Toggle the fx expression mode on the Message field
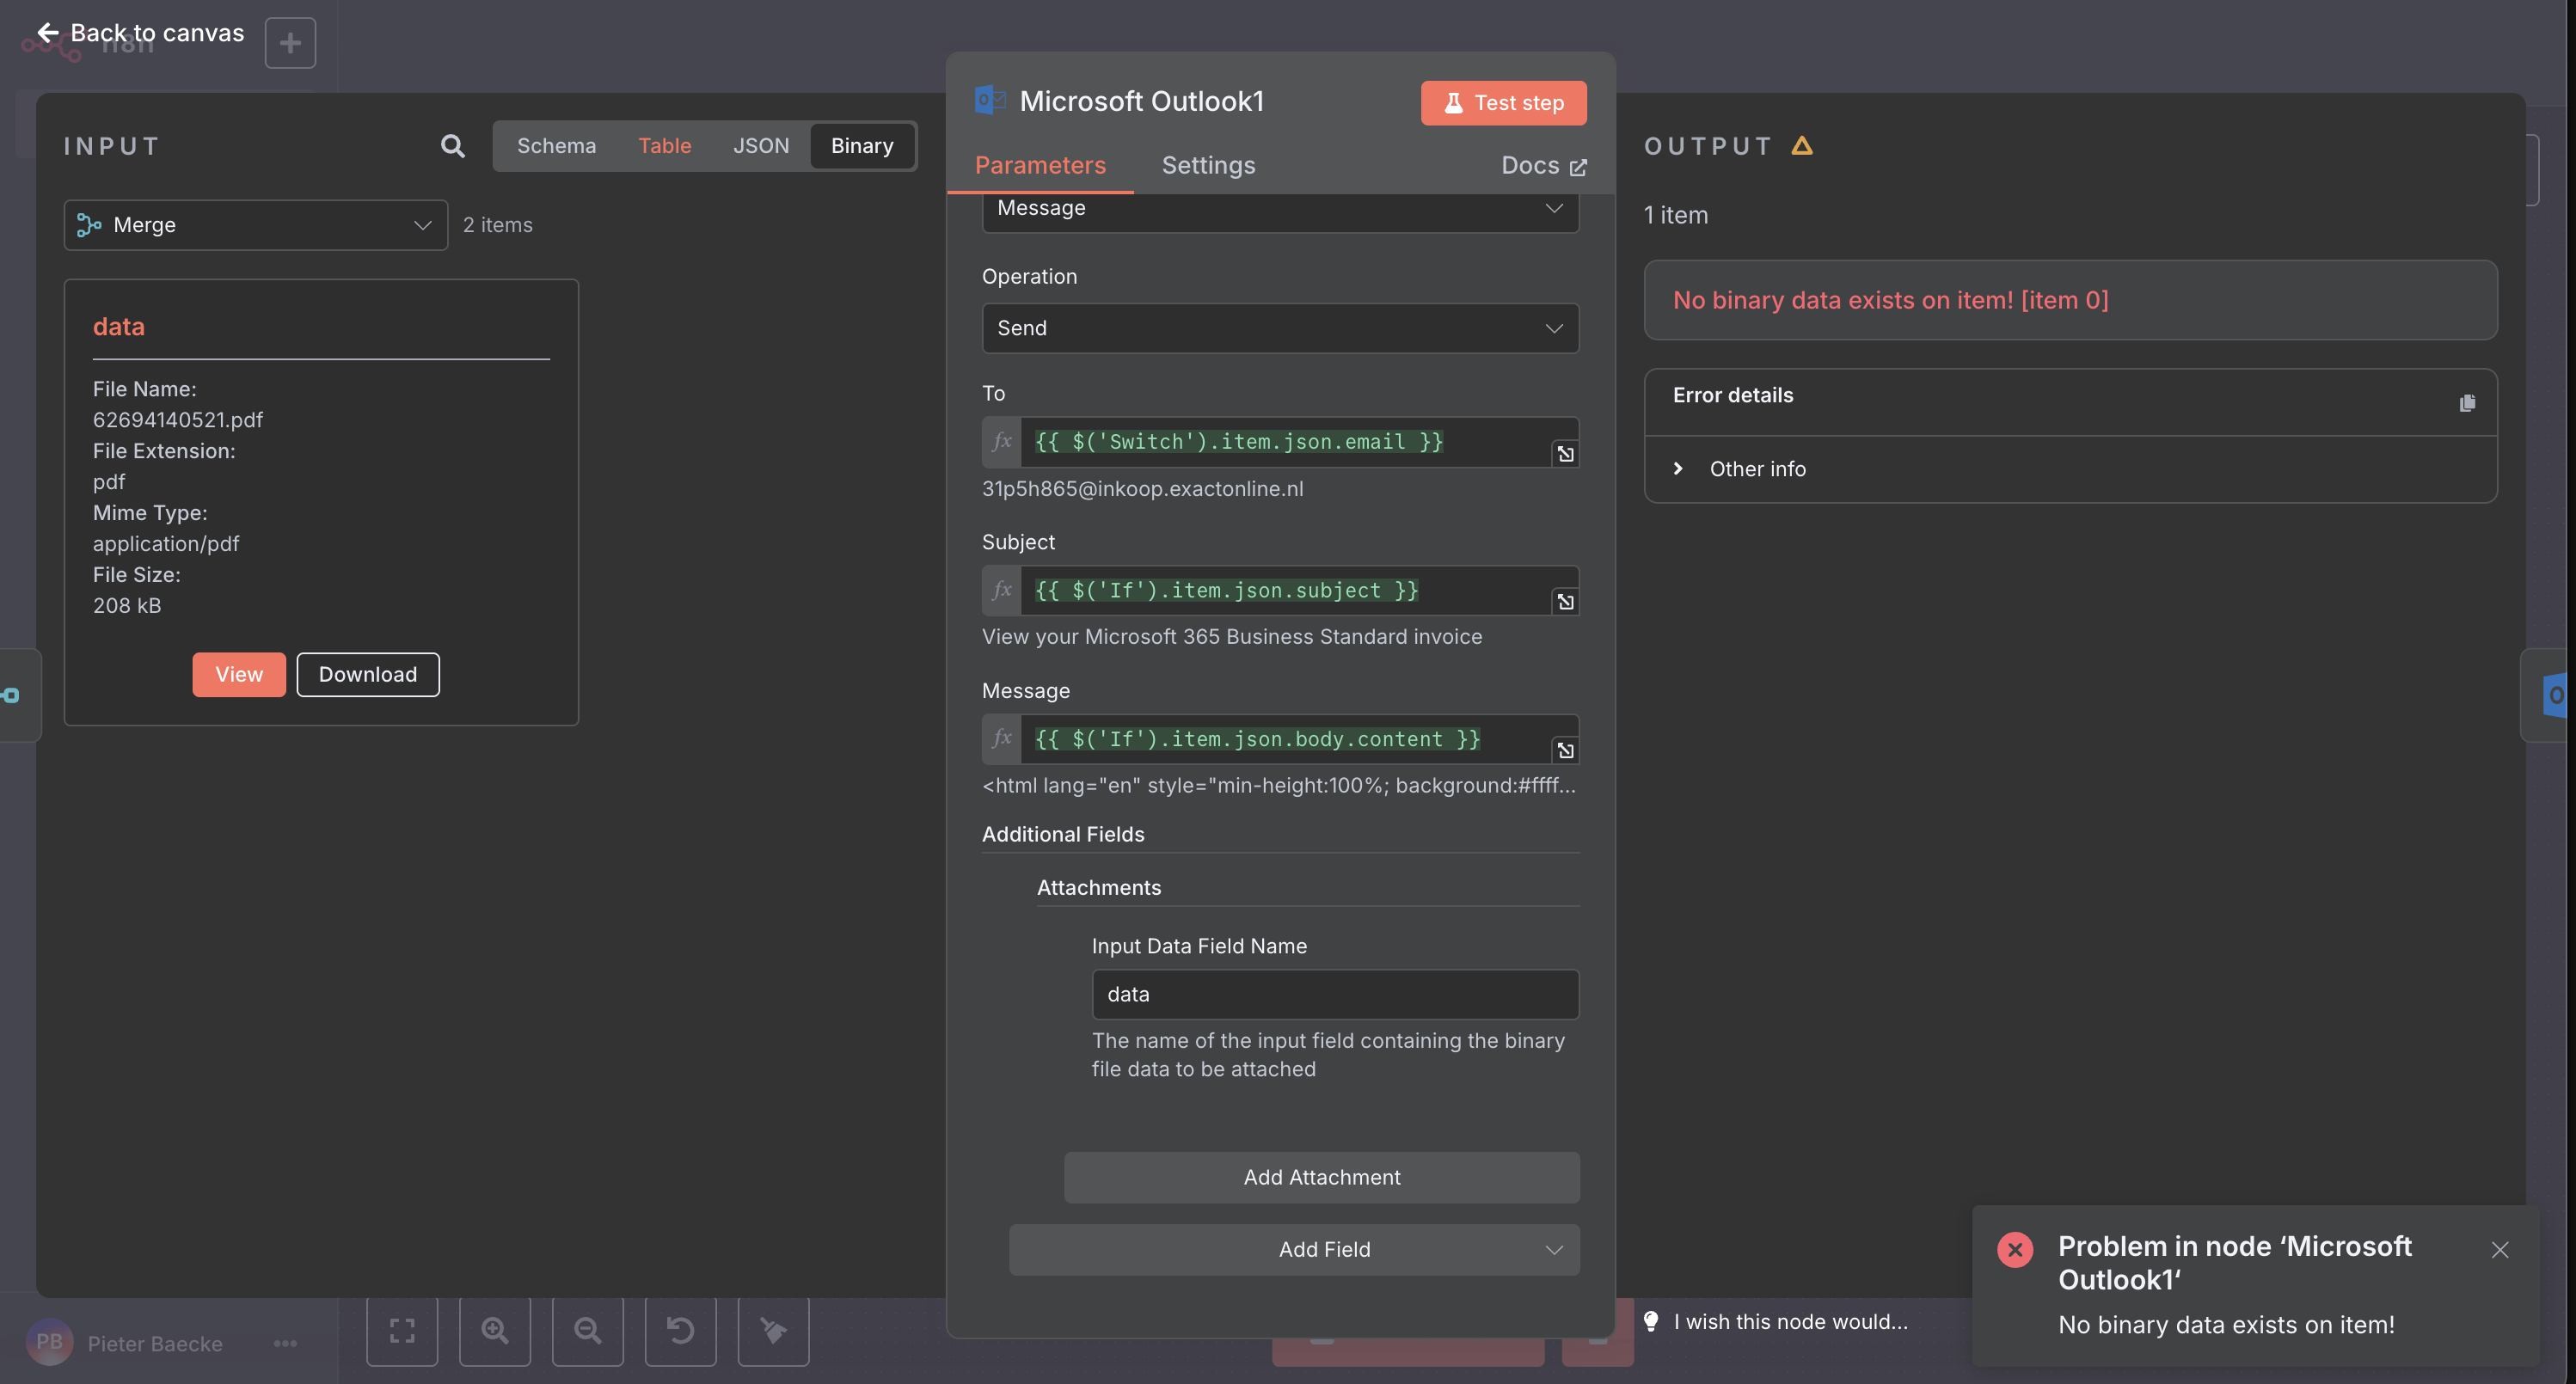This screenshot has width=2576, height=1384. (1002, 739)
